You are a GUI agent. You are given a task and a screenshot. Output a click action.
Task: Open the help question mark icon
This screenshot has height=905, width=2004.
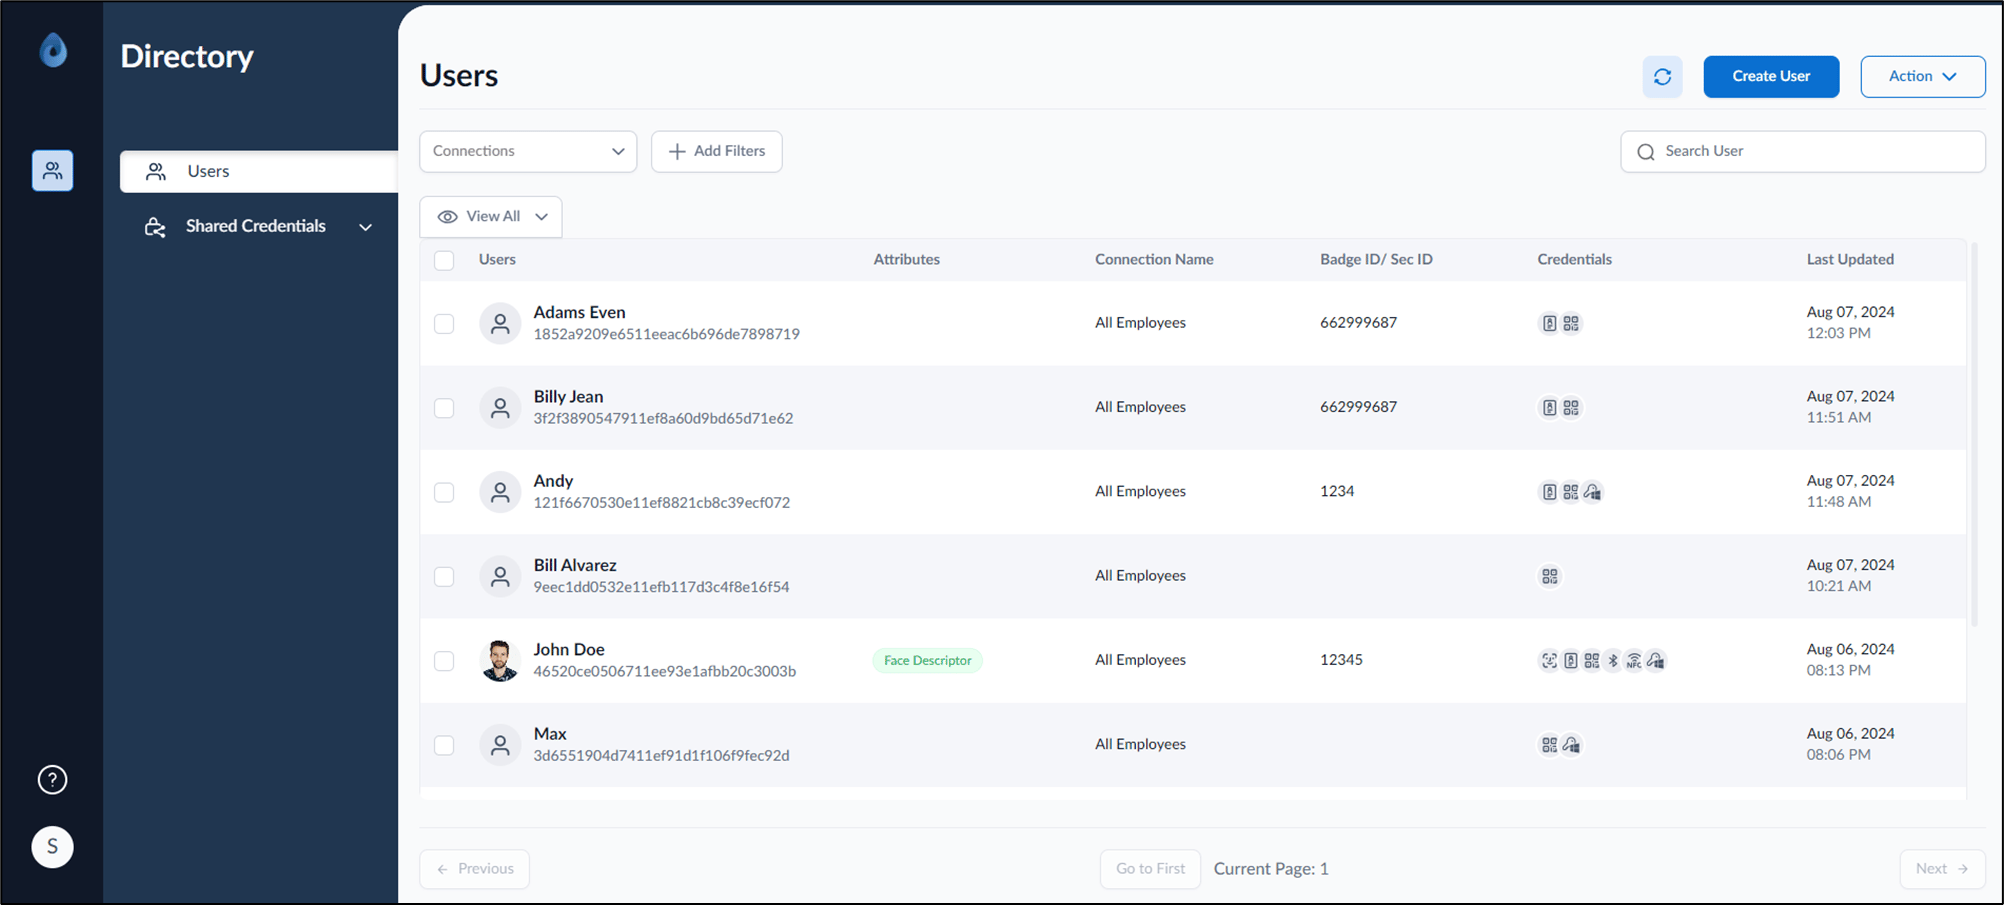pyautogui.click(x=52, y=780)
